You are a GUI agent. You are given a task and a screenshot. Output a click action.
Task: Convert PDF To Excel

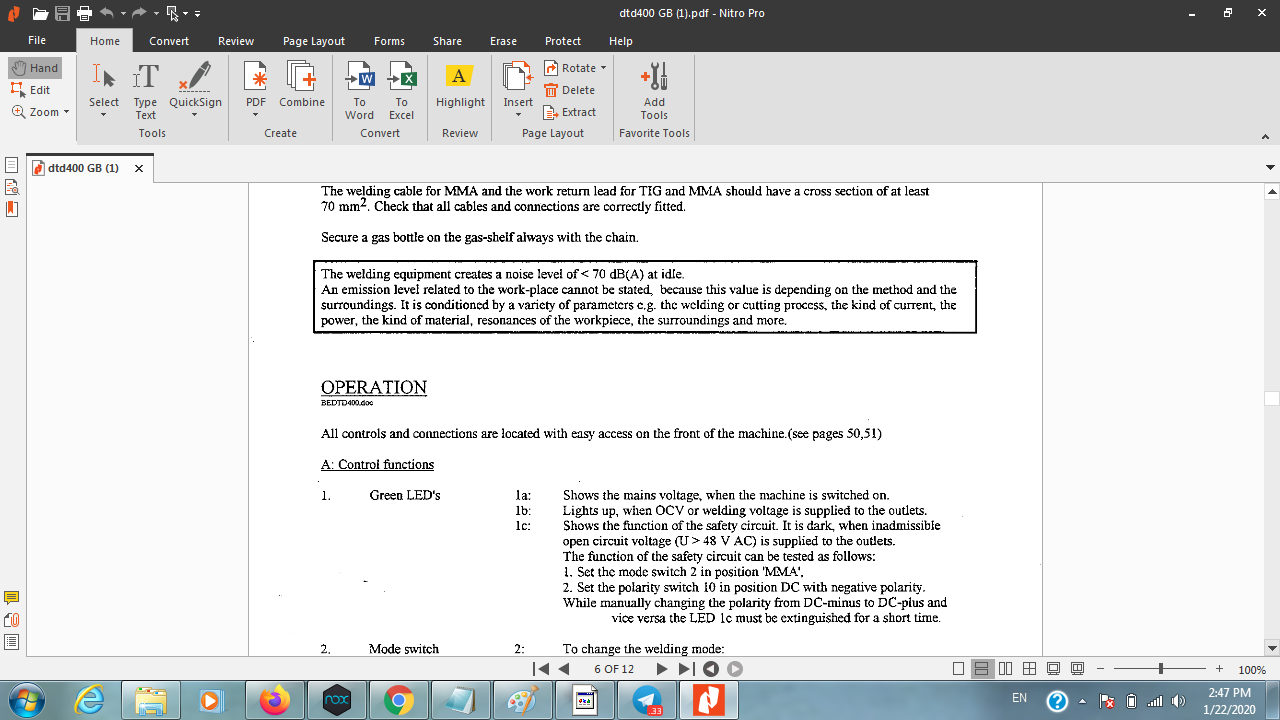click(401, 90)
